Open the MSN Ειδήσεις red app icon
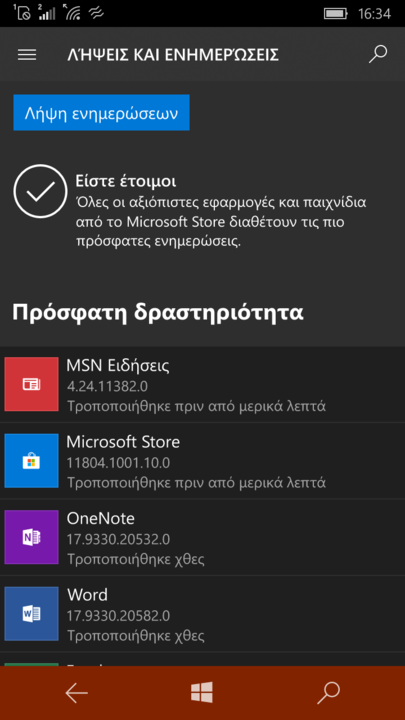The height and width of the screenshot is (720, 405). pyautogui.click(x=31, y=384)
